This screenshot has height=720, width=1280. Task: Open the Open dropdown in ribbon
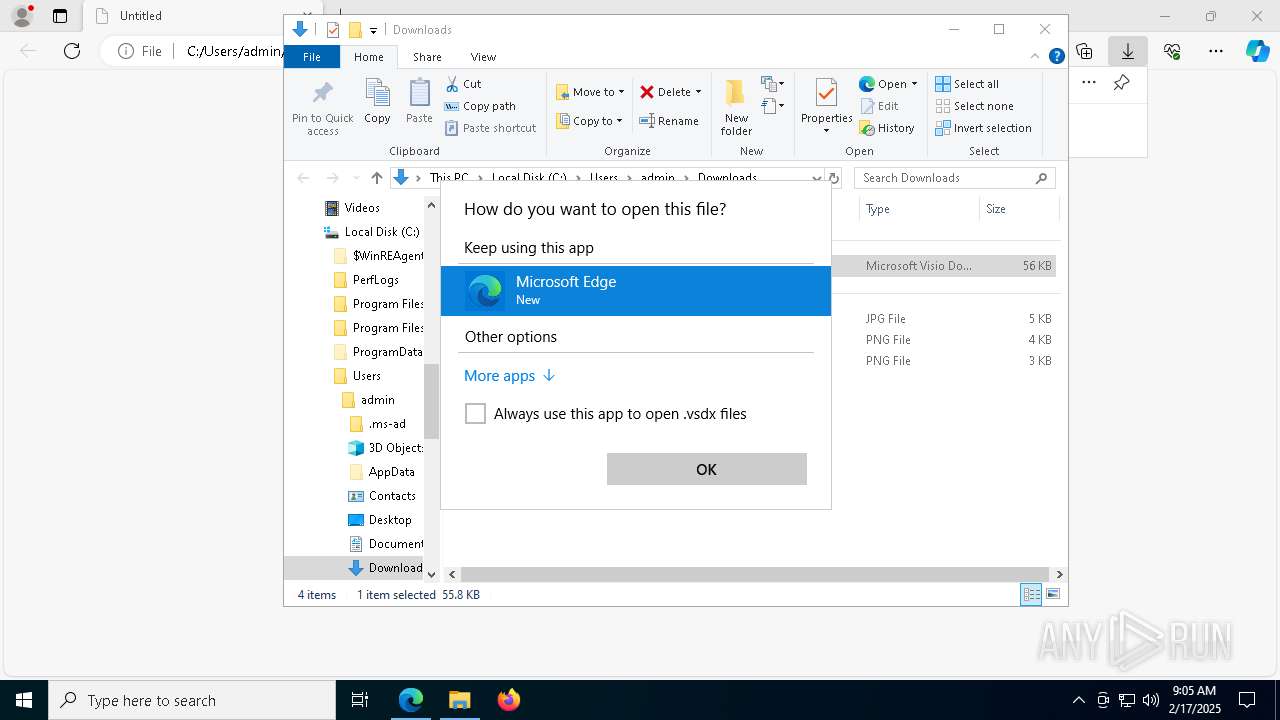pyautogui.click(x=888, y=84)
